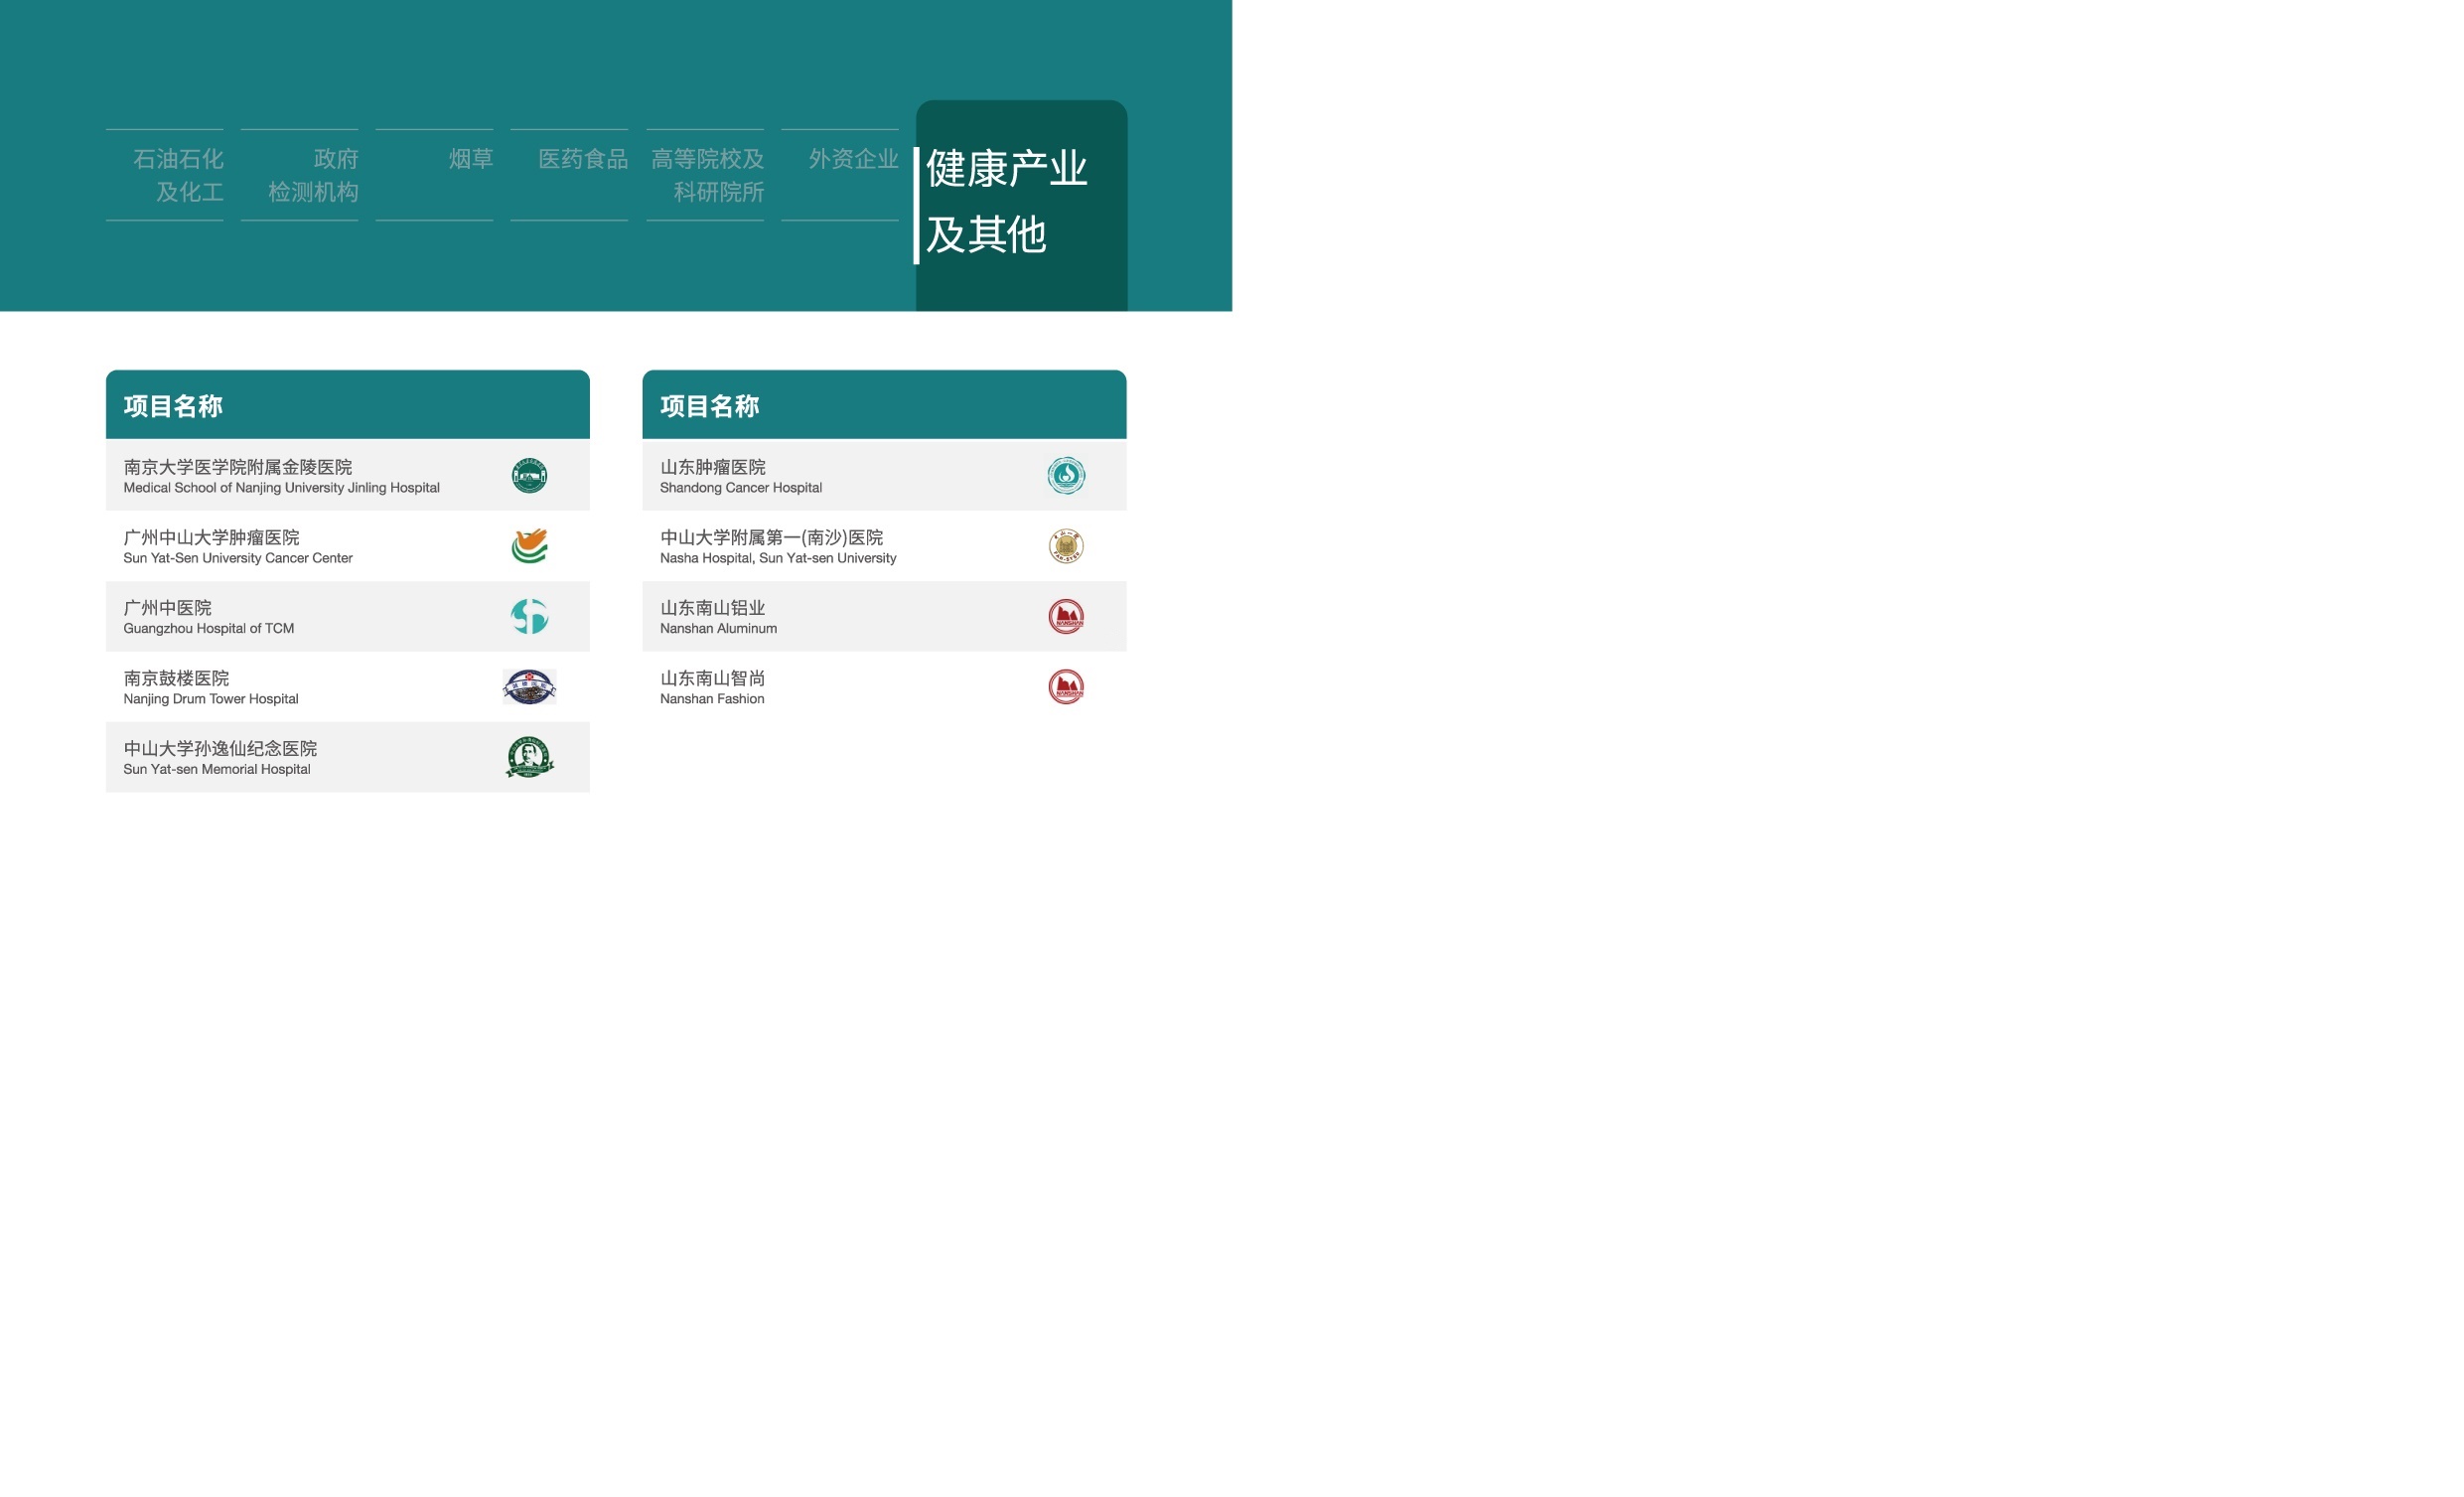
Task: Click the text 广州中山大学肿瘤医院
Action: tap(212, 538)
